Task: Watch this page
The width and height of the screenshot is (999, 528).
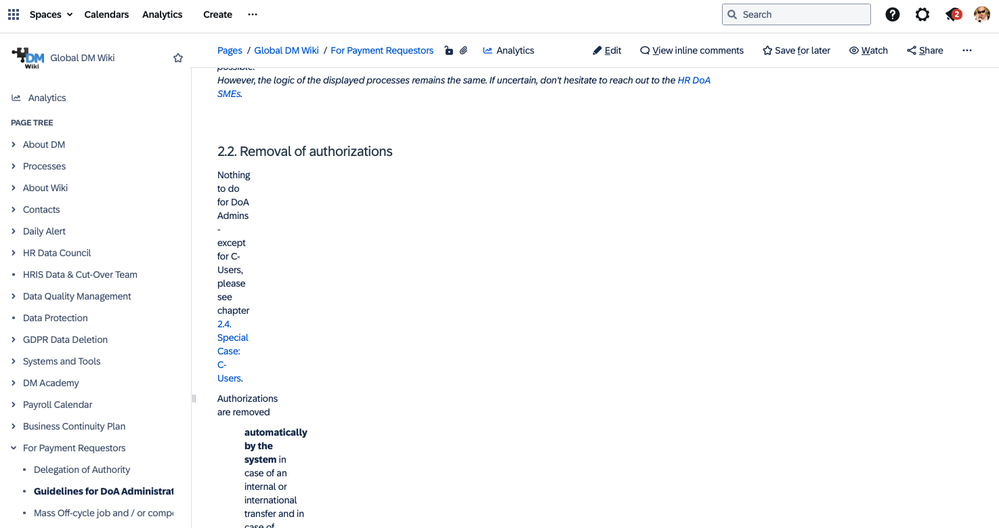Action: click(868, 50)
